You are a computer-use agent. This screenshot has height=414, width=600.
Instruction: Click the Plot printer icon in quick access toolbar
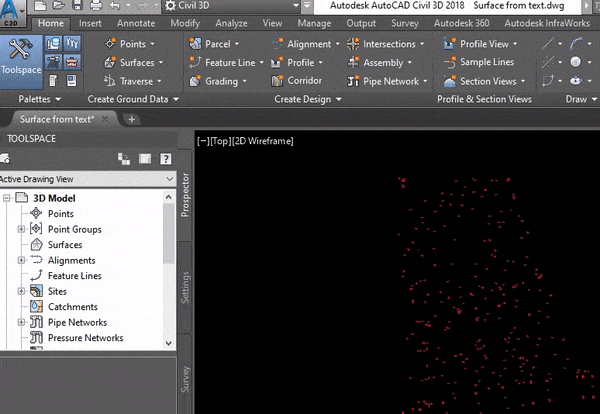click(x=96, y=5)
